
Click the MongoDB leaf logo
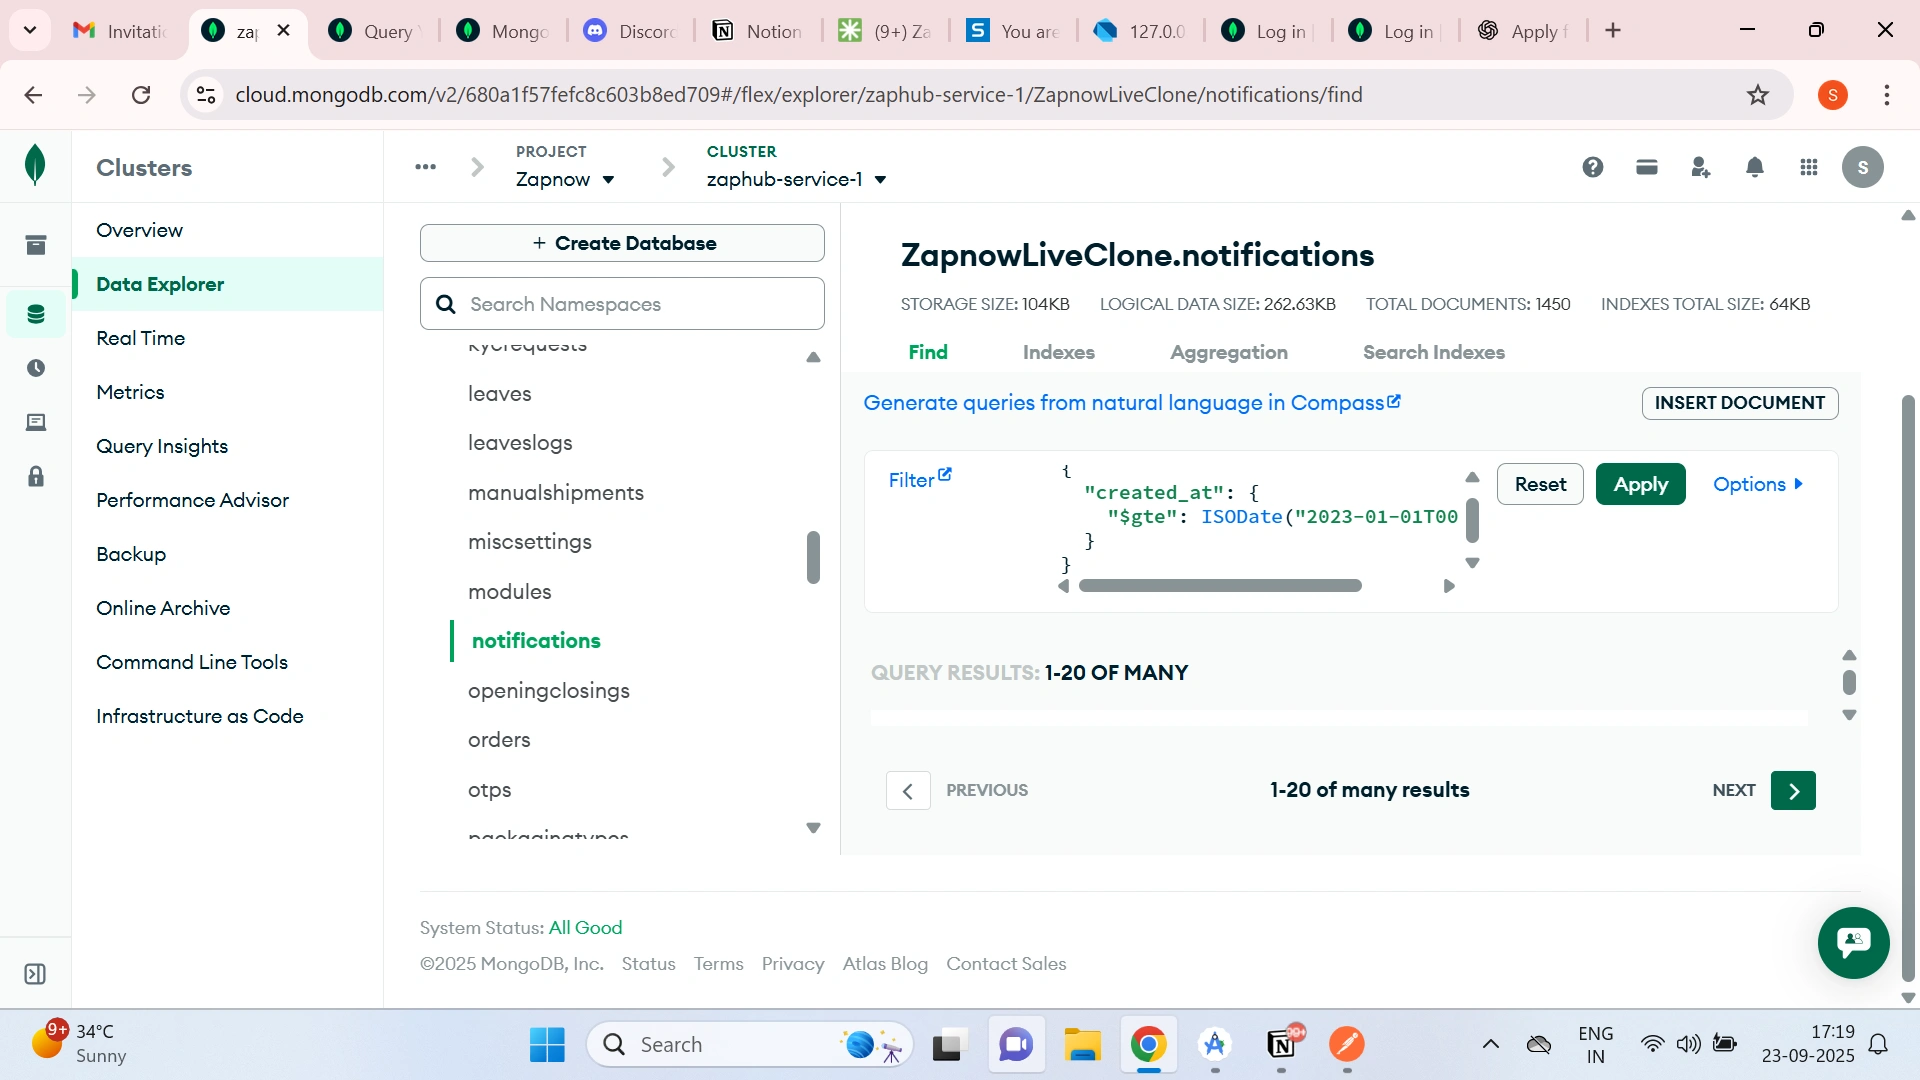tap(35, 165)
